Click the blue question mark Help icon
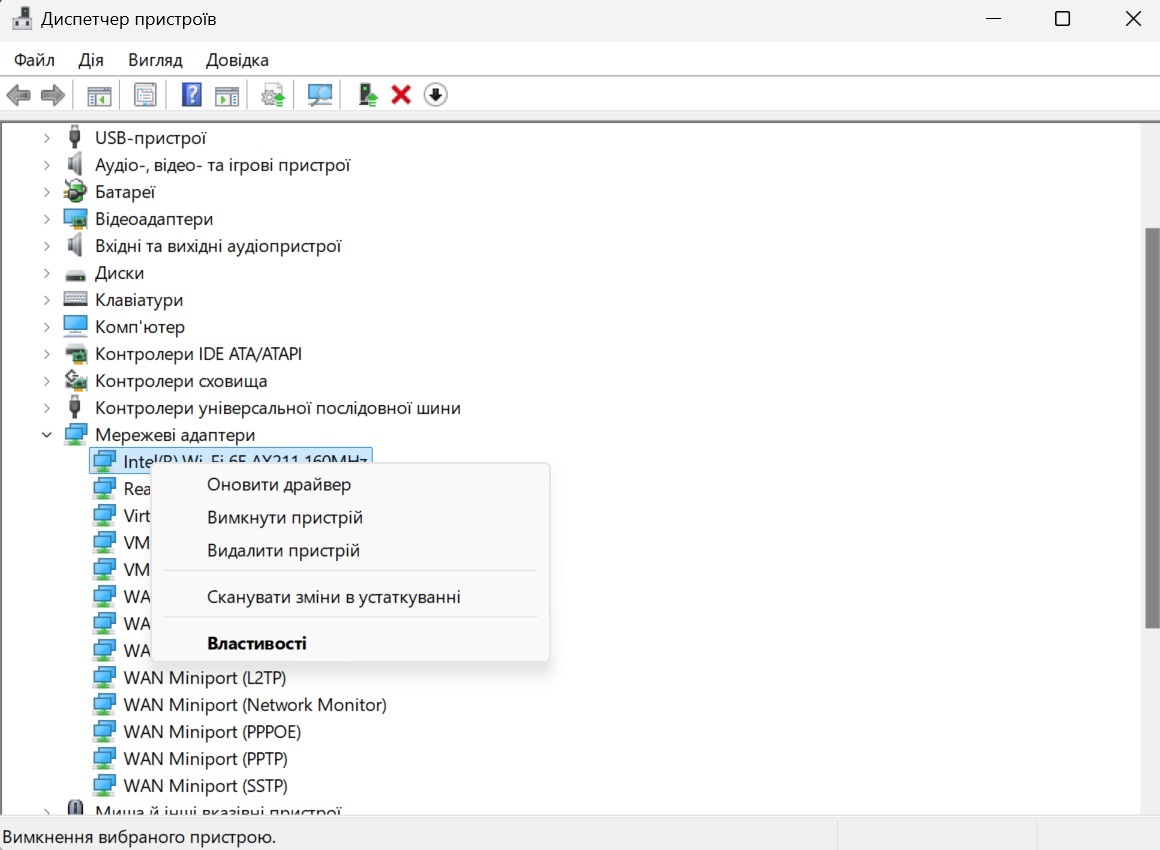Viewport: 1160px width, 850px height. 192,95
